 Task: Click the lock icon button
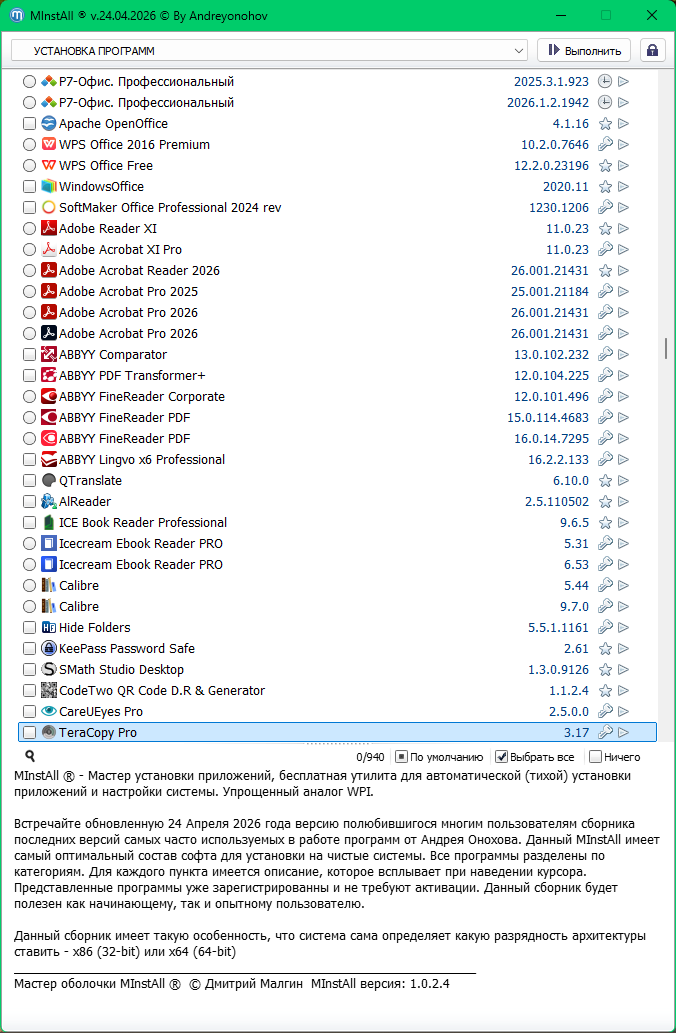[x=653, y=50]
